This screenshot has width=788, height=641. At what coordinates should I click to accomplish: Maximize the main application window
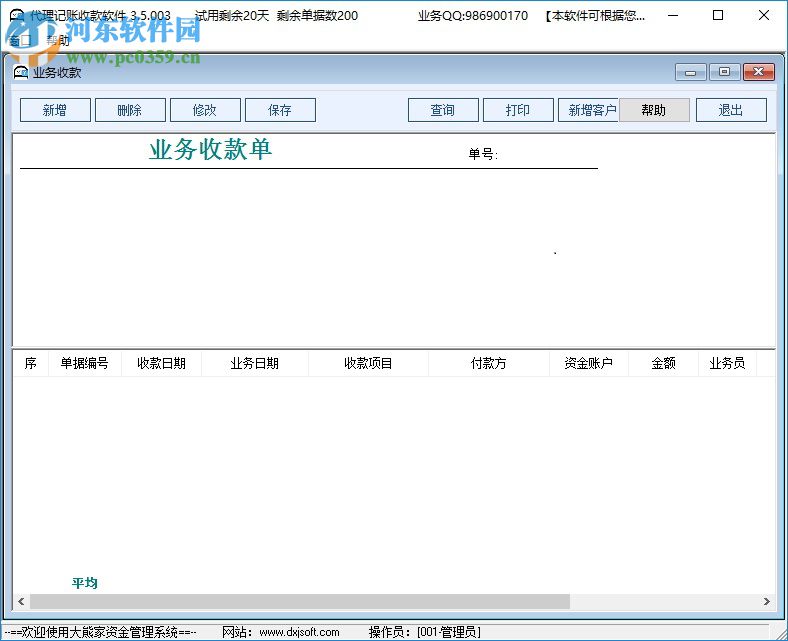(718, 15)
